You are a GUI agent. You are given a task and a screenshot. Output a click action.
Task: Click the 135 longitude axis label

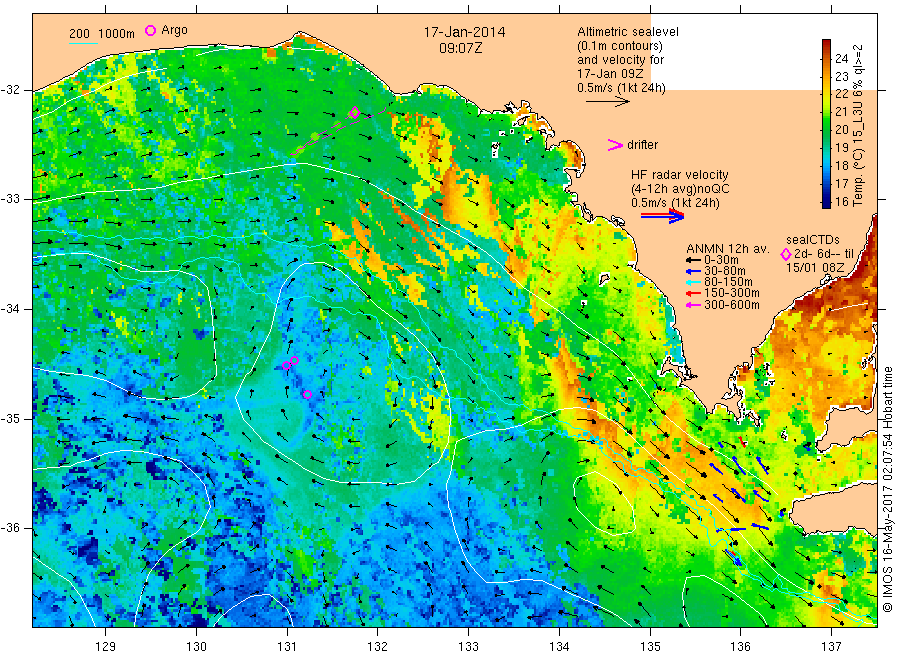pyautogui.click(x=650, y=647)
